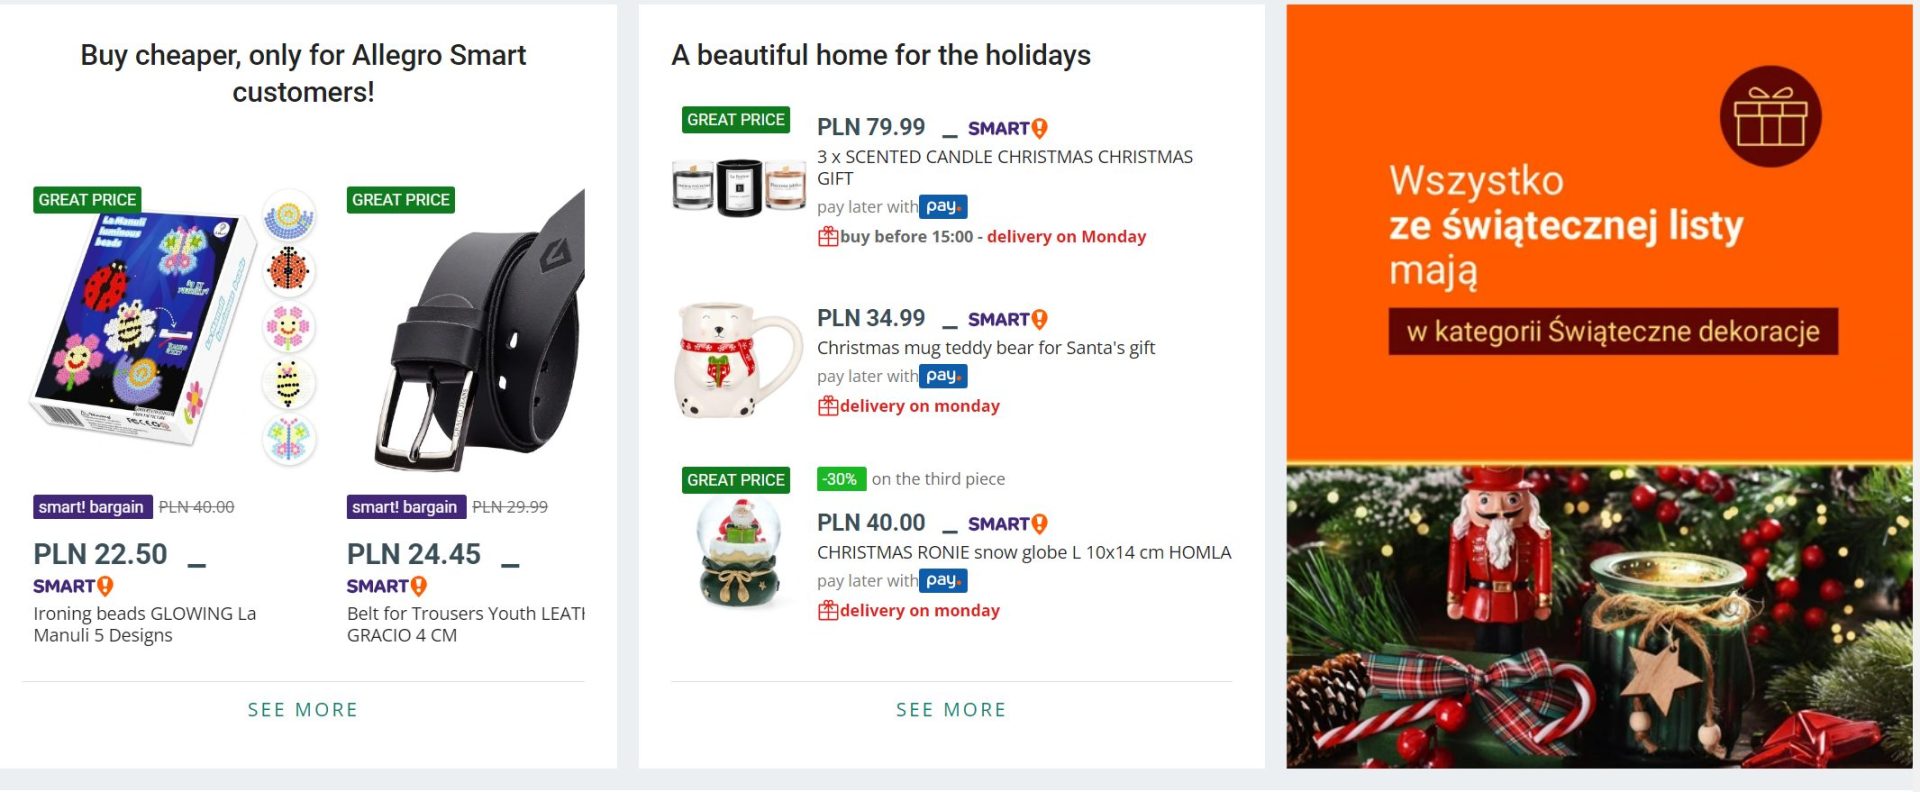Click the Allegro Pay badge under scented candles
The image size is (1920, 792).
click(943, 207)
